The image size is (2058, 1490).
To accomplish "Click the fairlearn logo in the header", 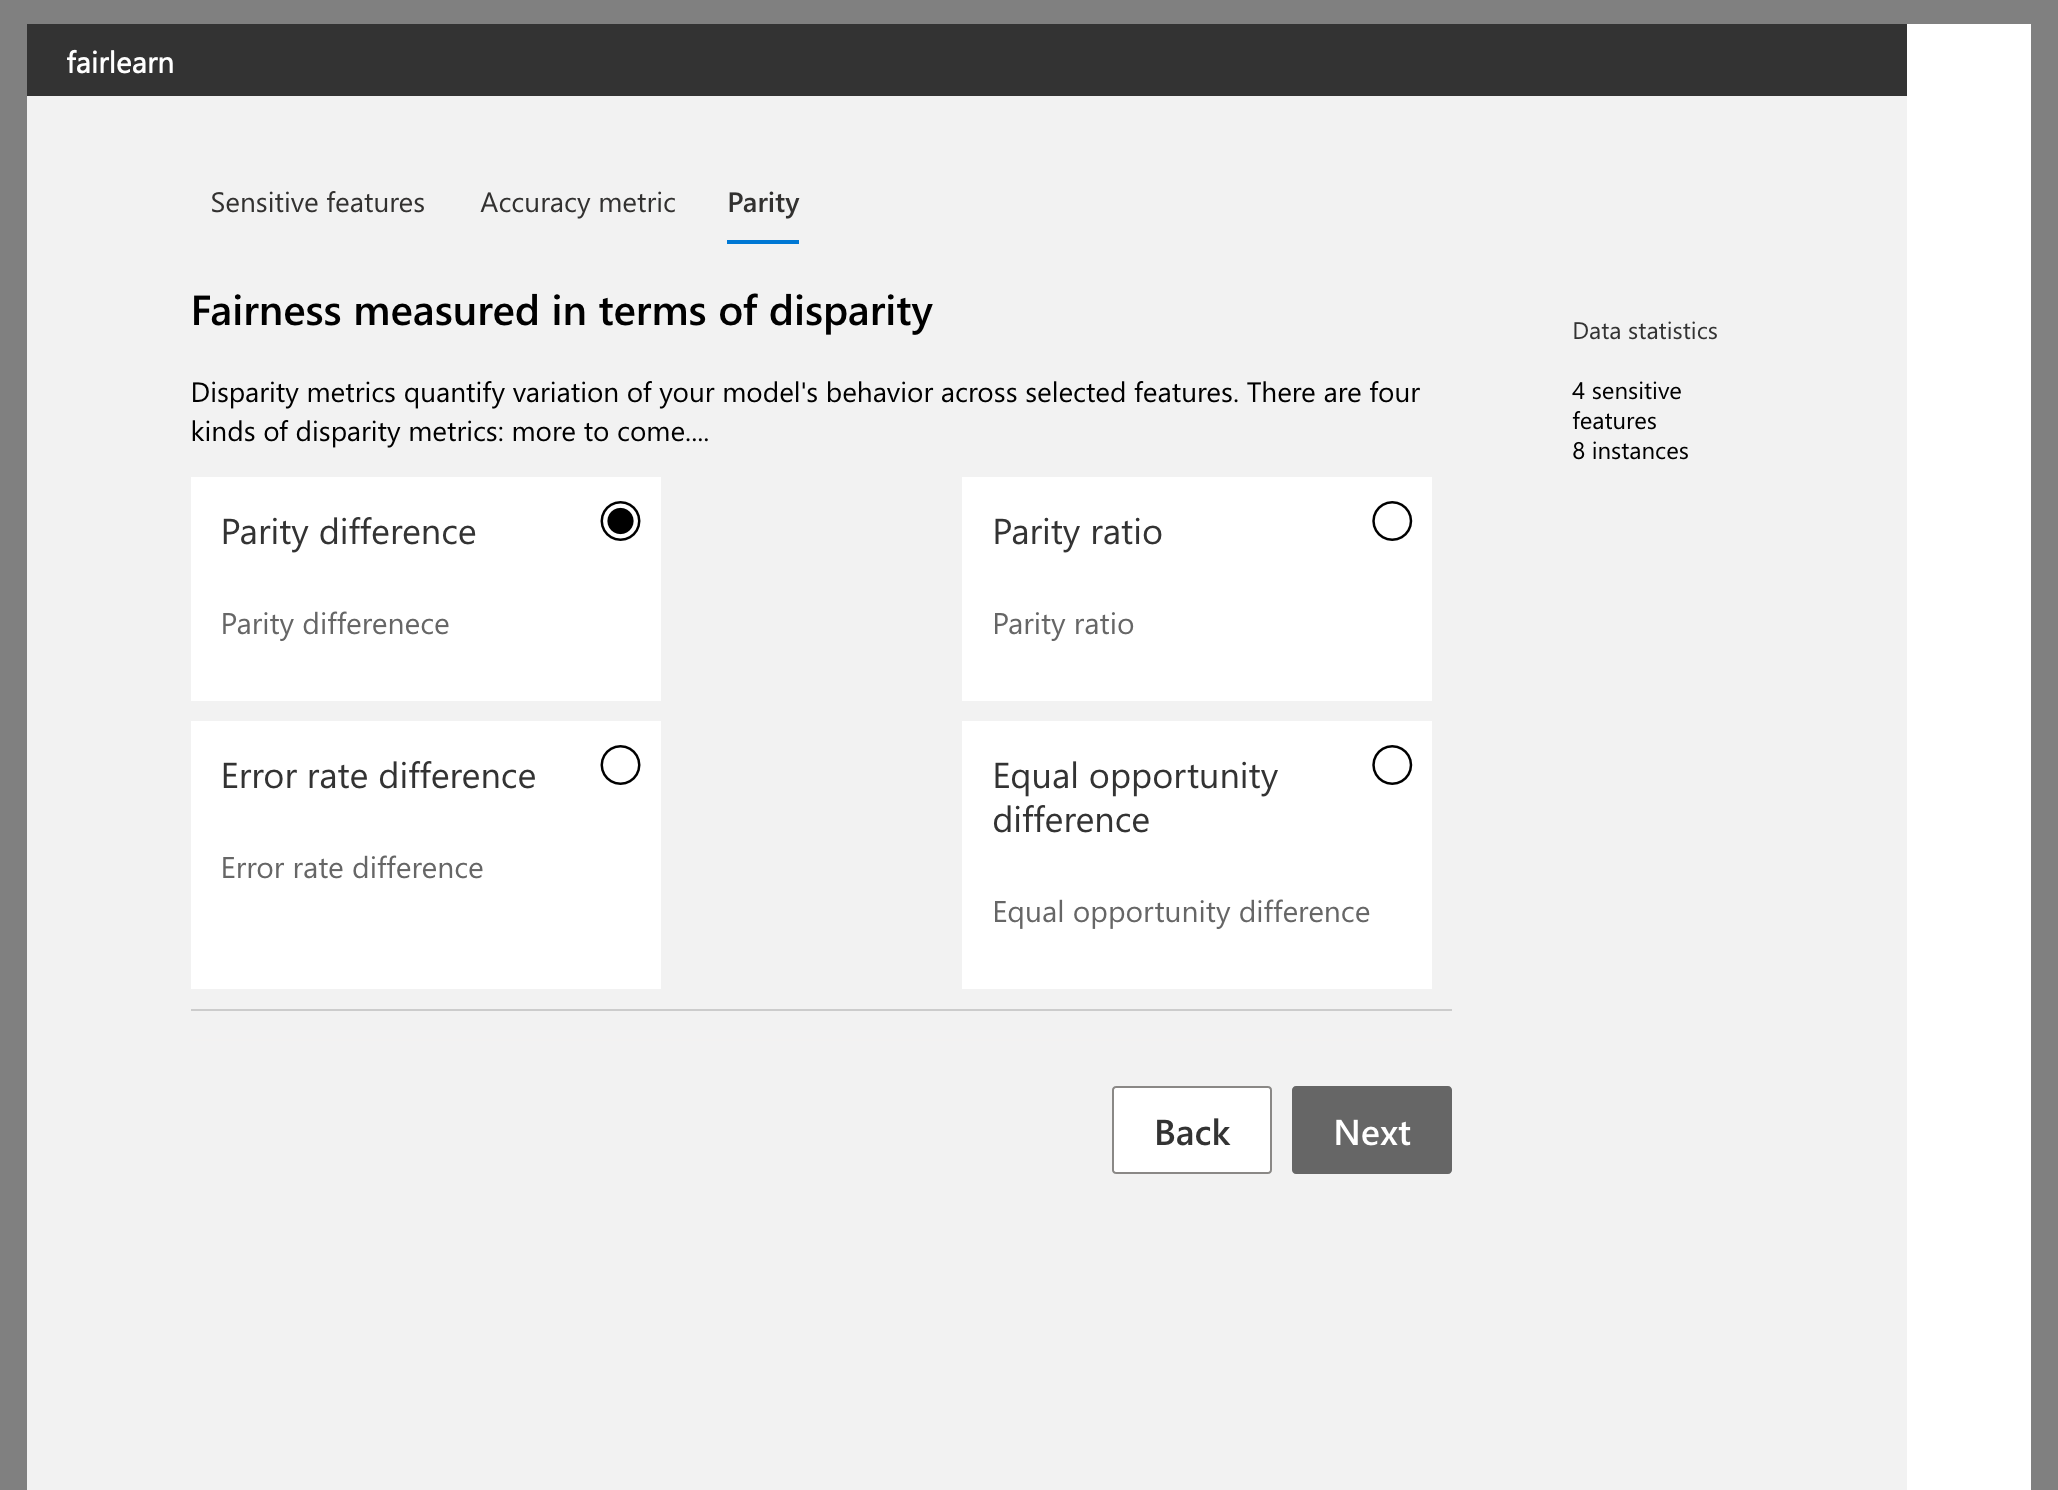I will pyautogui.click(x=120, y=61).
